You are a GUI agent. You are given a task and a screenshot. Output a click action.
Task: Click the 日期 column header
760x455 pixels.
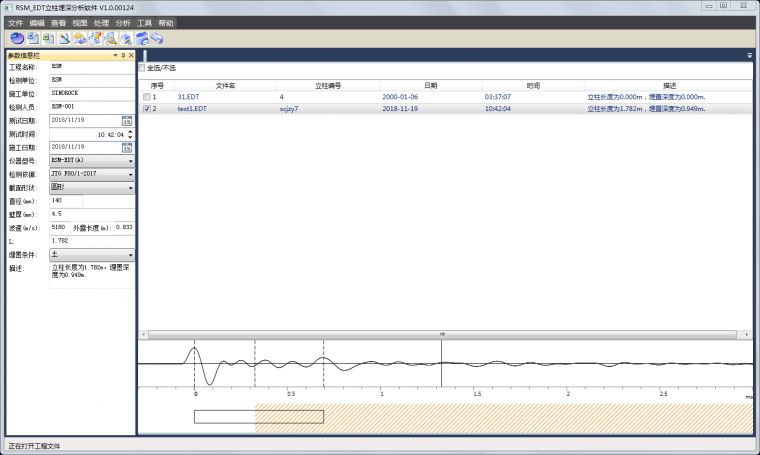[430, 85]
